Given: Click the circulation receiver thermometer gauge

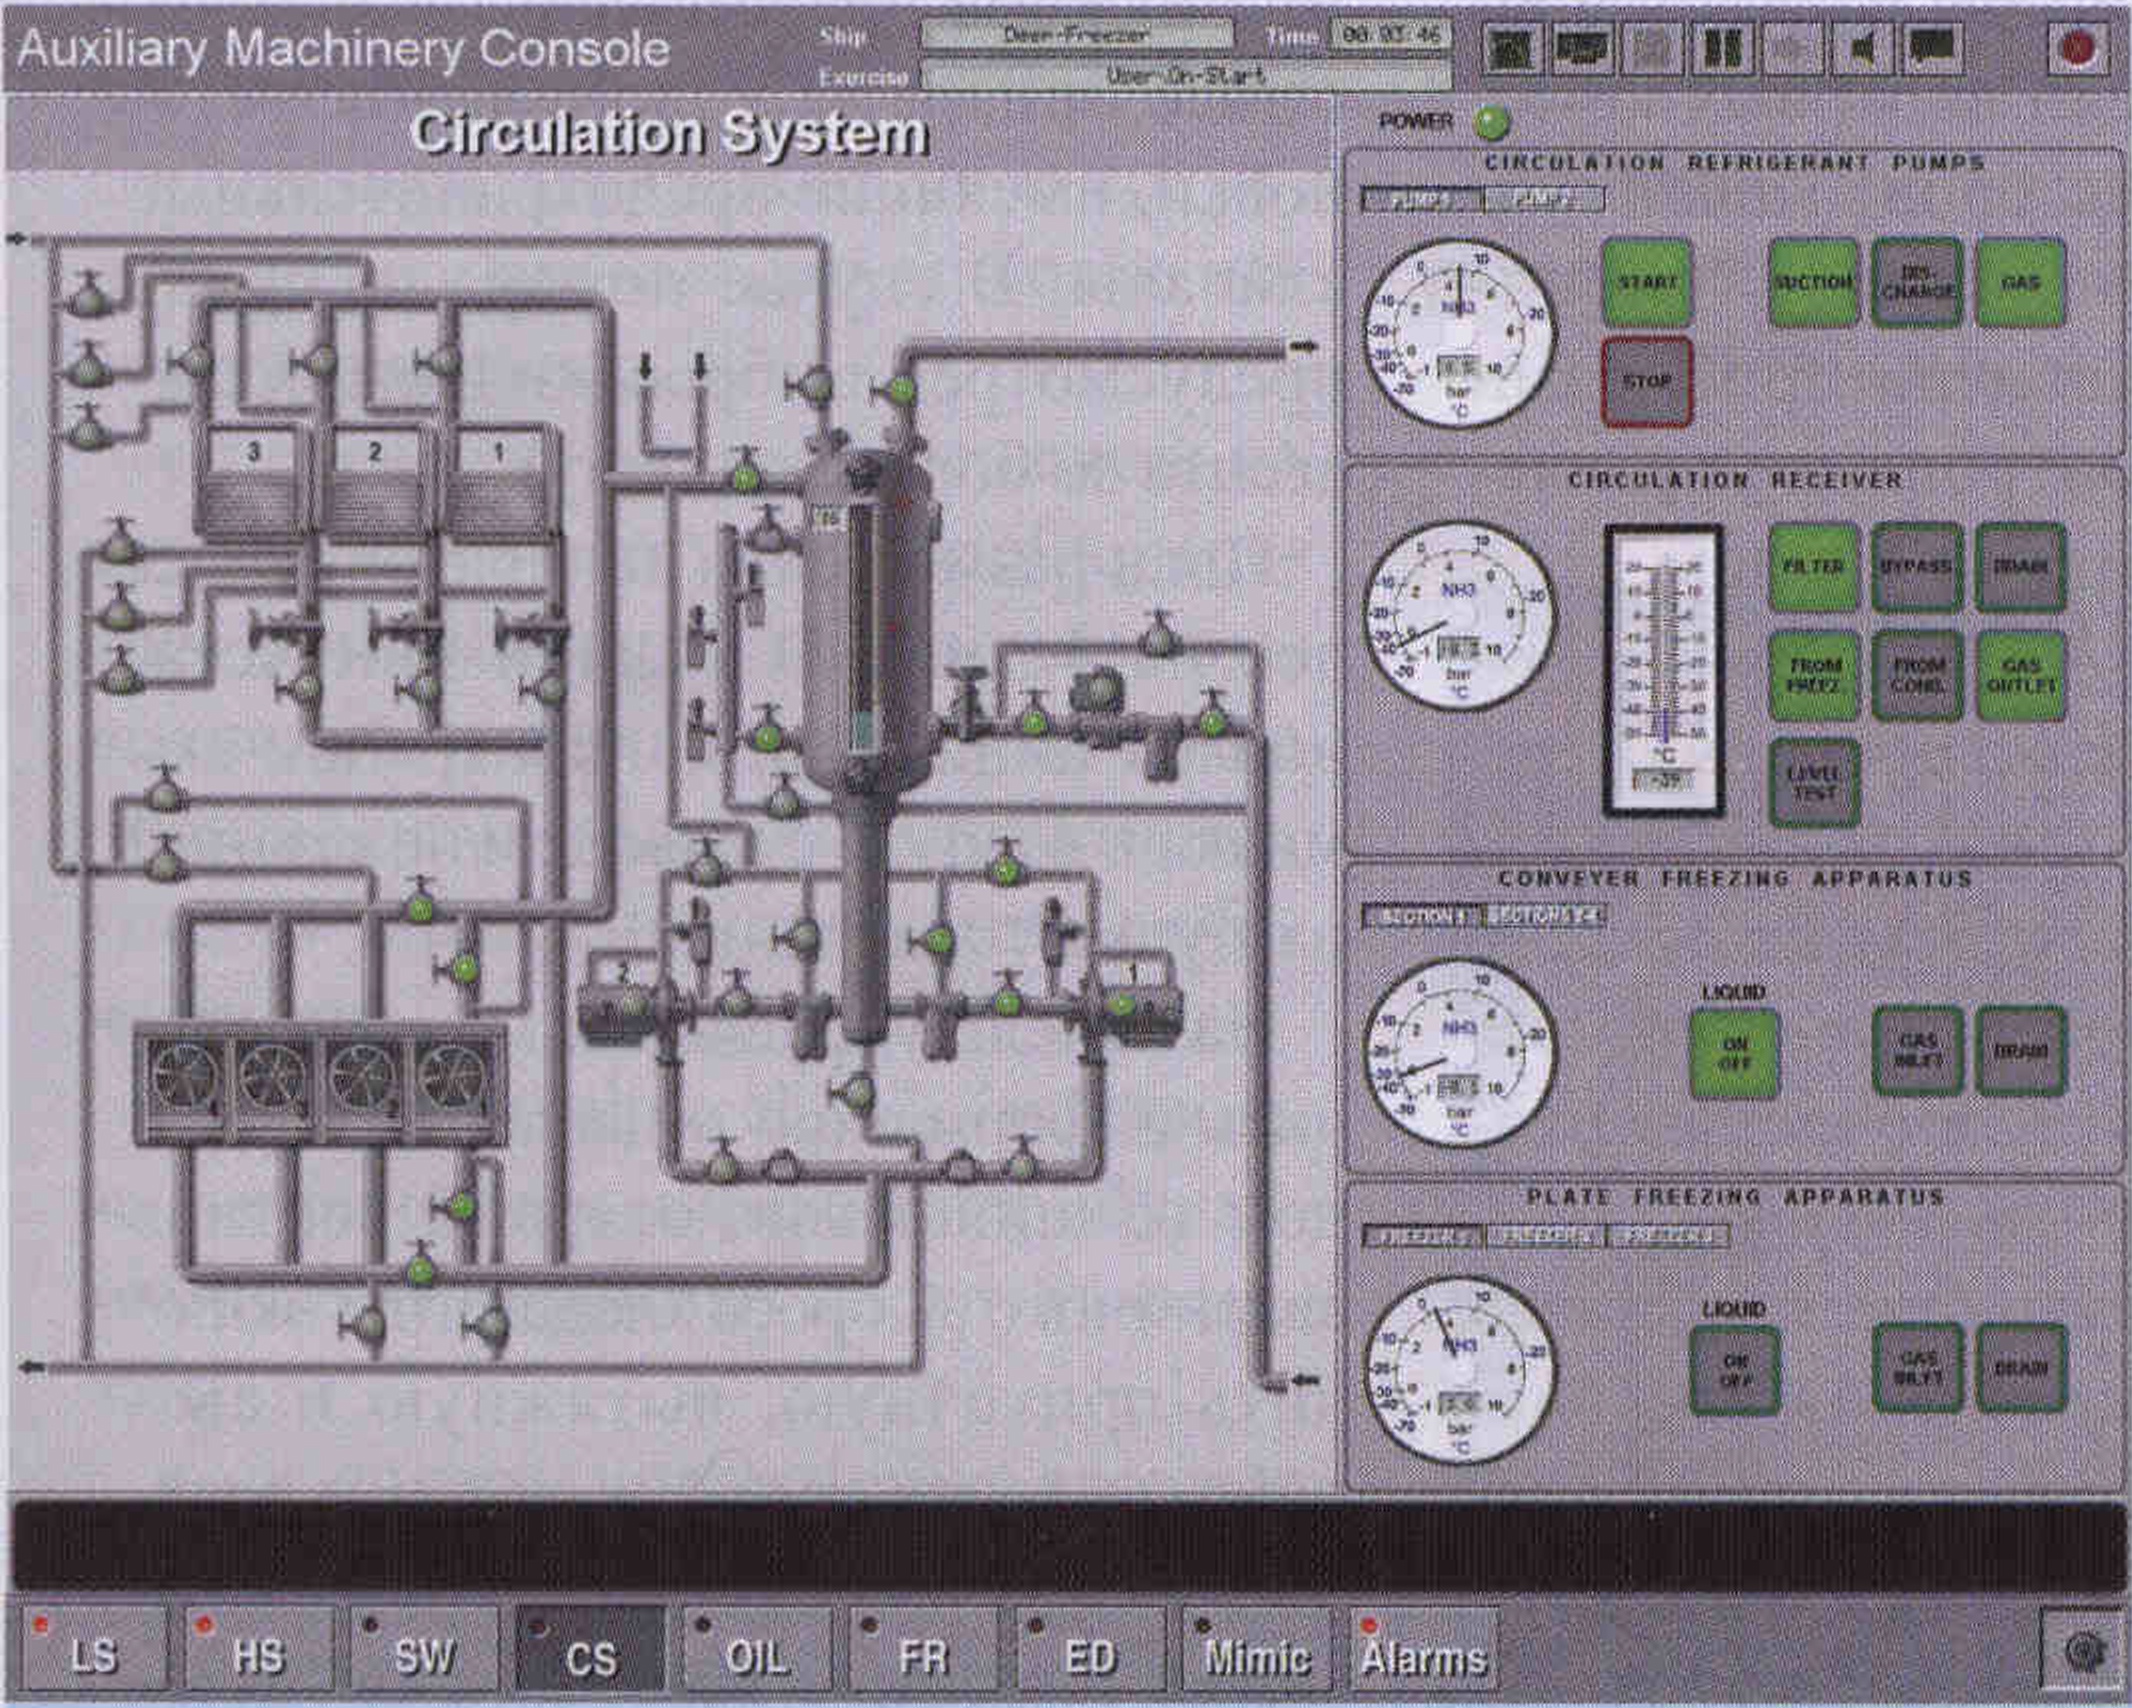Looking at the screenshot, I should (1663, 668).
